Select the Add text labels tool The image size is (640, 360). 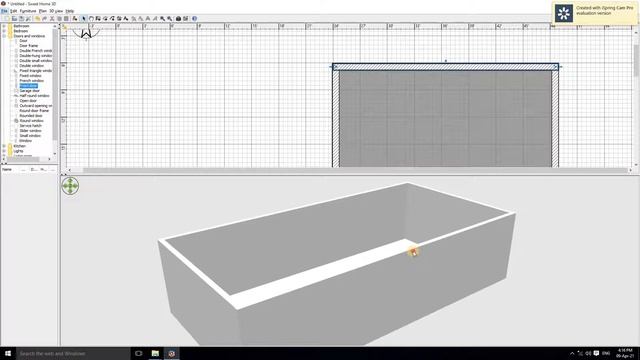126,18
